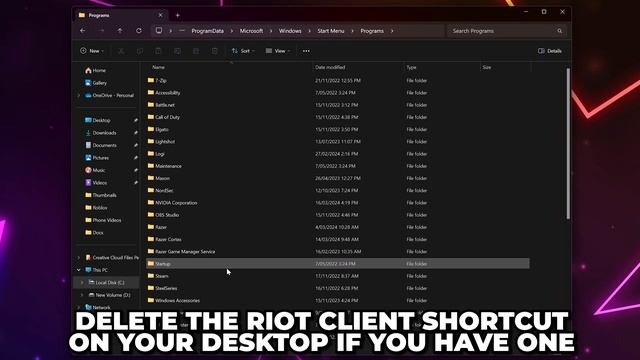This screenshot has width=640, height=360.
Task: Click the Up one level arrow
Action: click(120, 31)
